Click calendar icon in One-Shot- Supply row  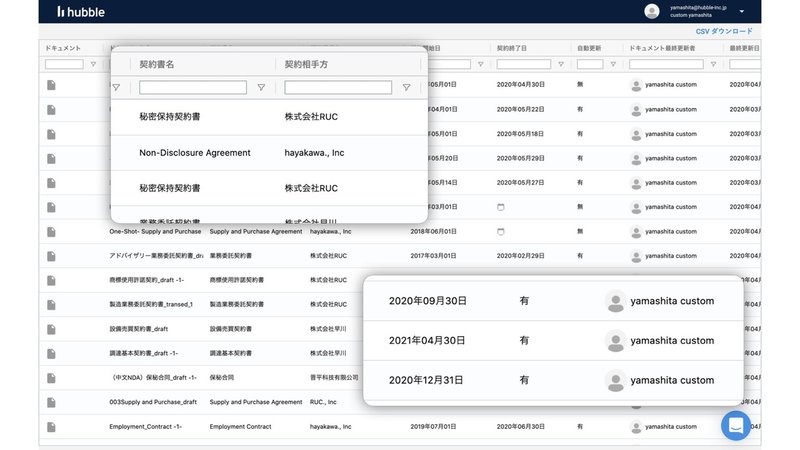501,232
